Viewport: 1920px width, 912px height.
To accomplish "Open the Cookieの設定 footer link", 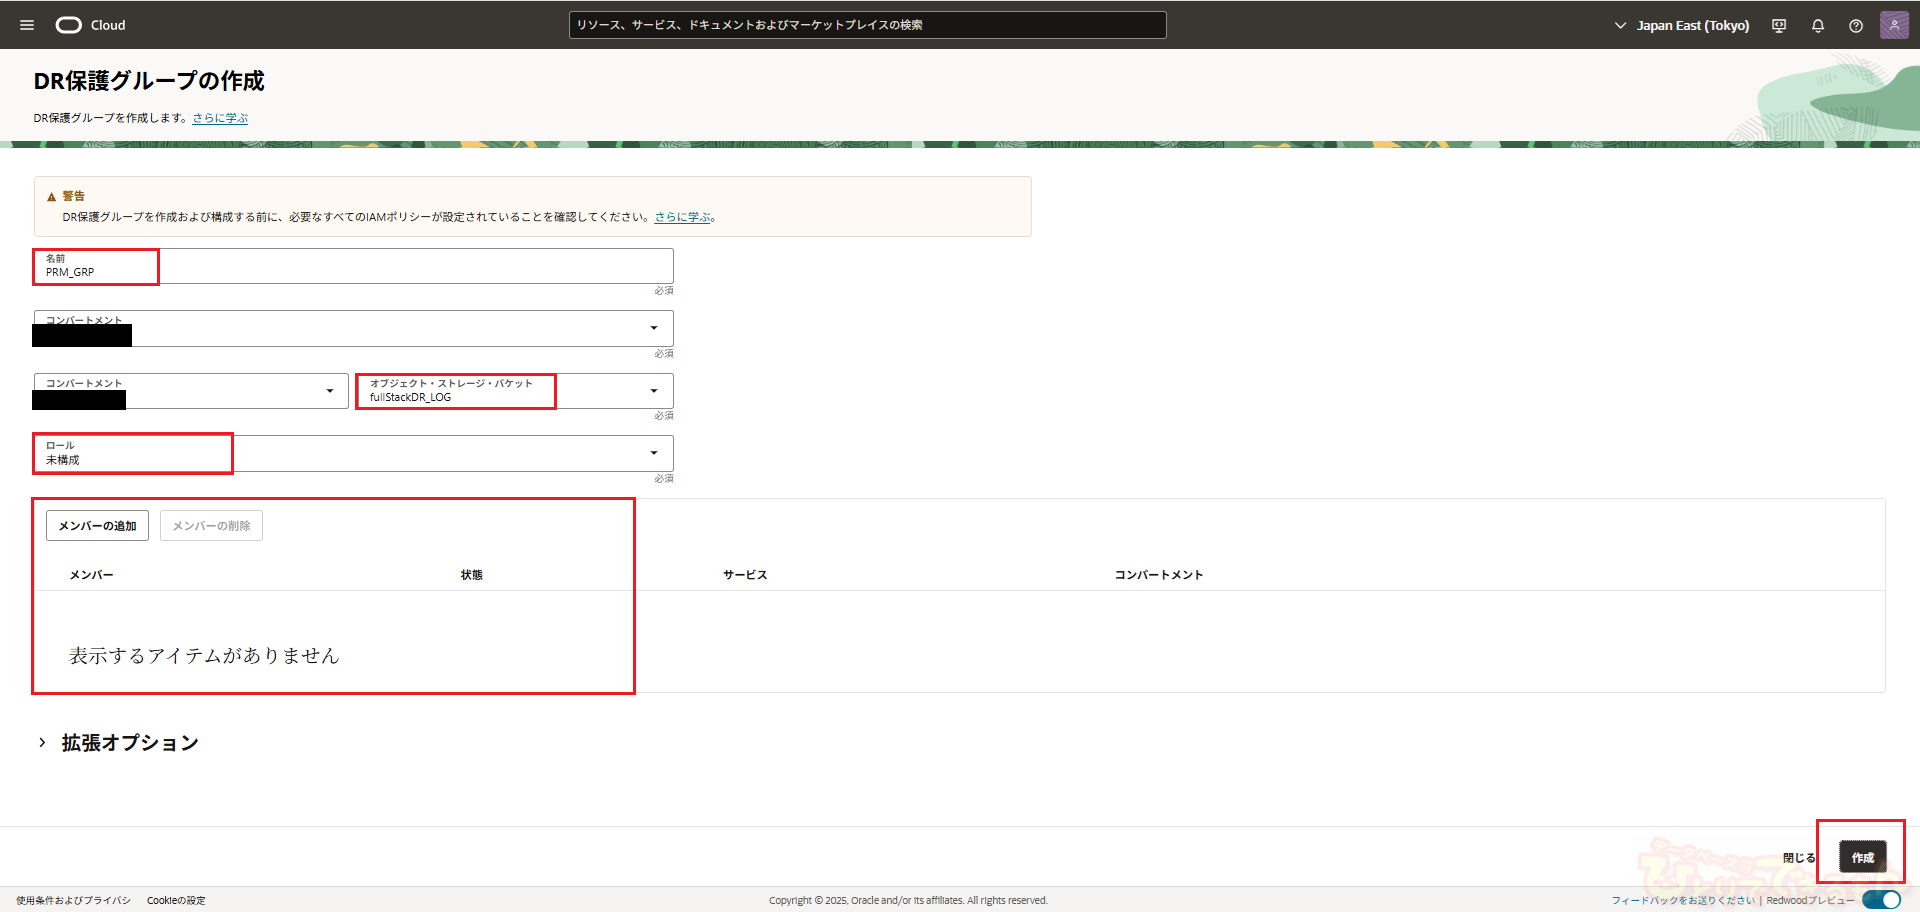I will coord(176,901).
